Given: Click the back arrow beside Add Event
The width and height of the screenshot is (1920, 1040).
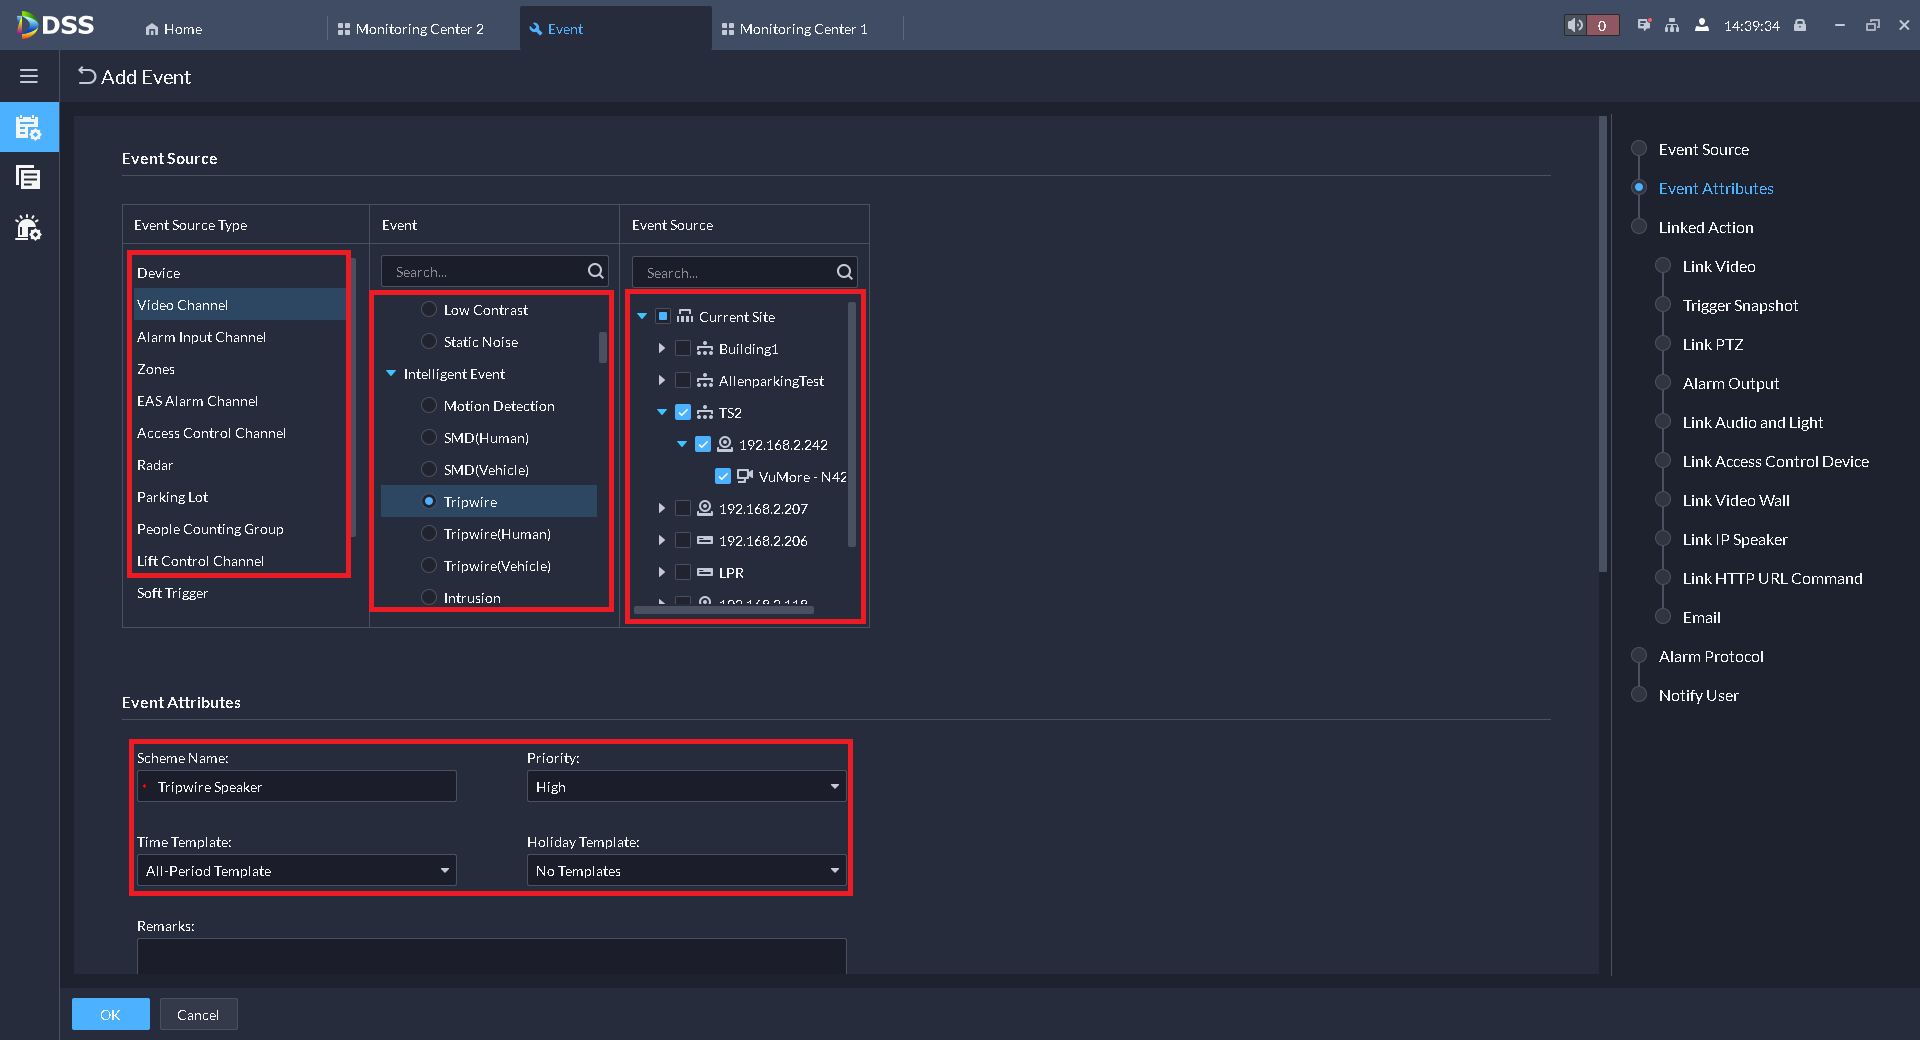Looking at the screenshot, I should 87,76.
